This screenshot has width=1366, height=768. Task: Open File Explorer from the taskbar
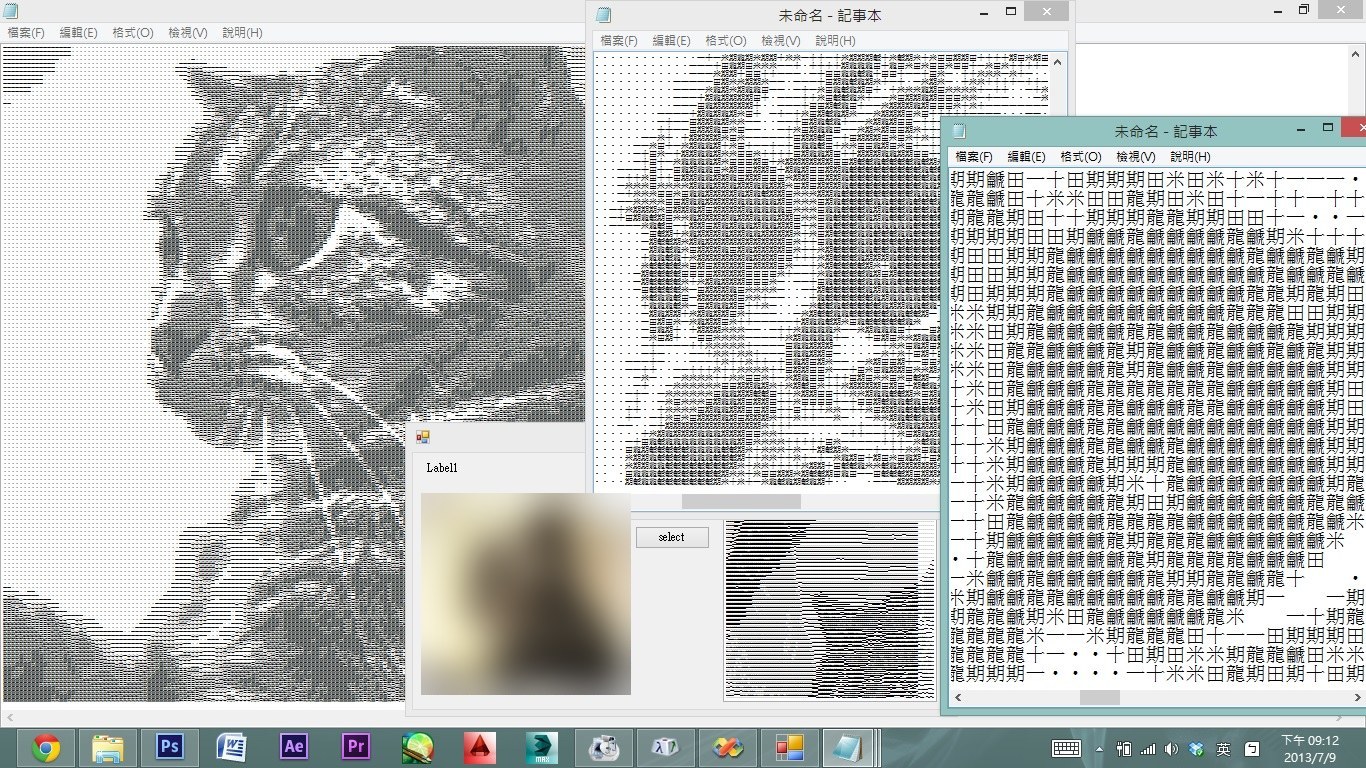[x=108, y=748]
